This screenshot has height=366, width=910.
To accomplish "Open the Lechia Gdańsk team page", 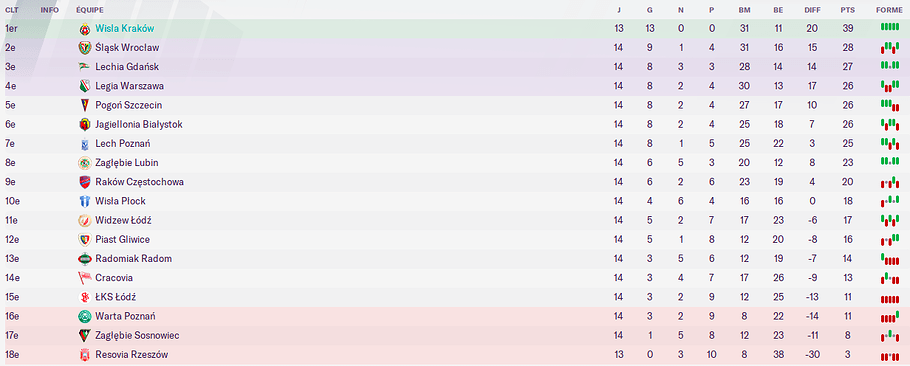I will point(127,67).
